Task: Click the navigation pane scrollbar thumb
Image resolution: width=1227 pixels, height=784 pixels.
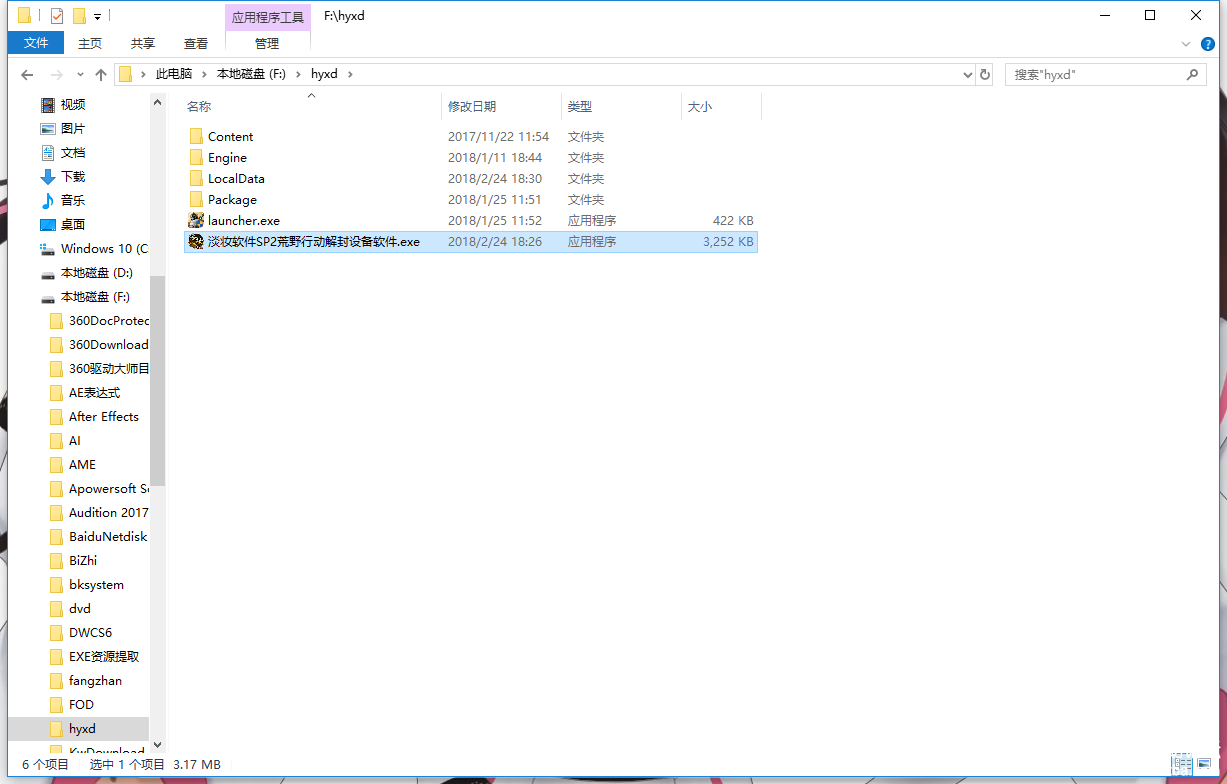Action: (157, 380)
